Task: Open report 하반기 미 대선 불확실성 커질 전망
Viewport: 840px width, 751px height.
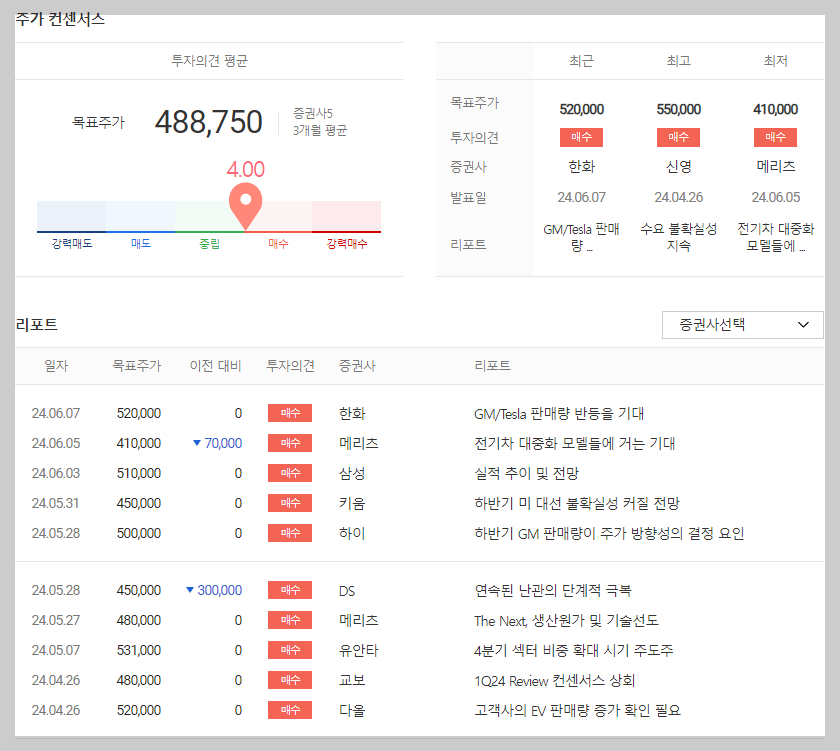Action: pyautogui.click(x=576, y=504)
